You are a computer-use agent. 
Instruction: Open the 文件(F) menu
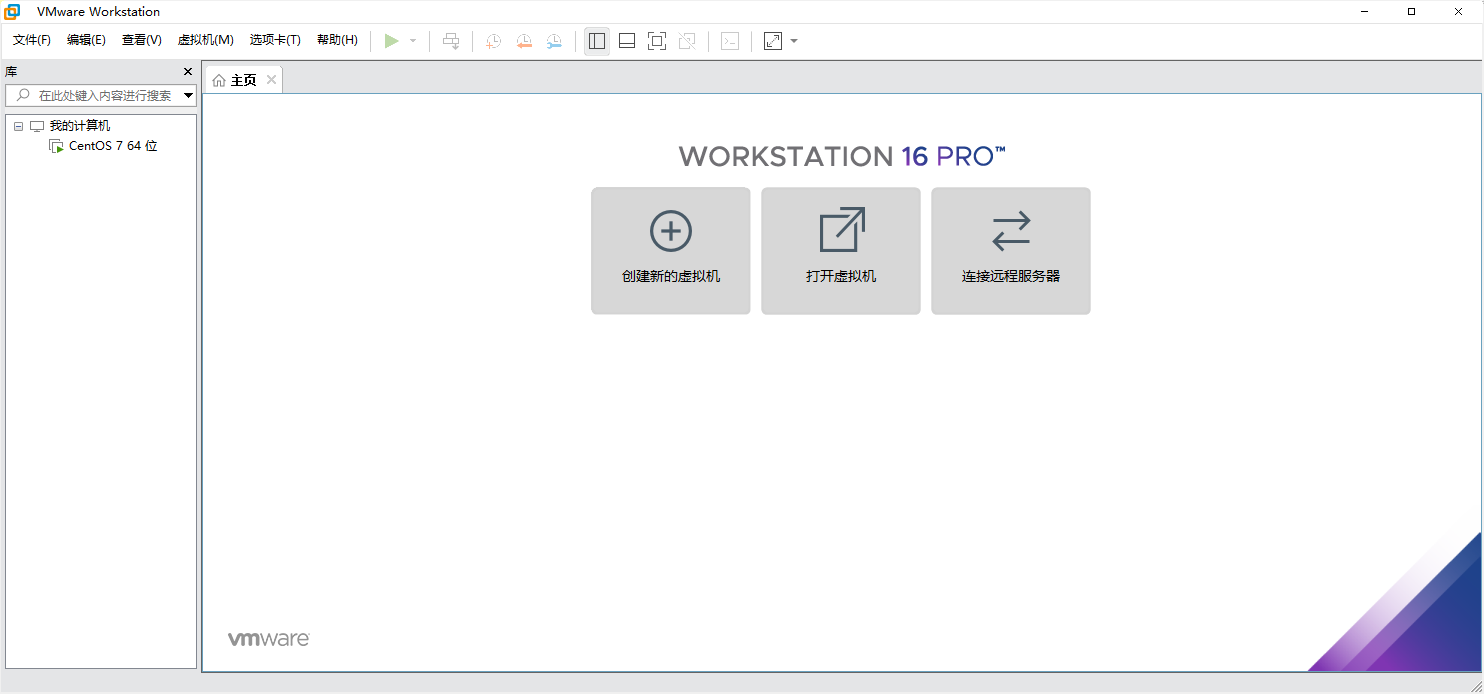(x=32, y=40)
